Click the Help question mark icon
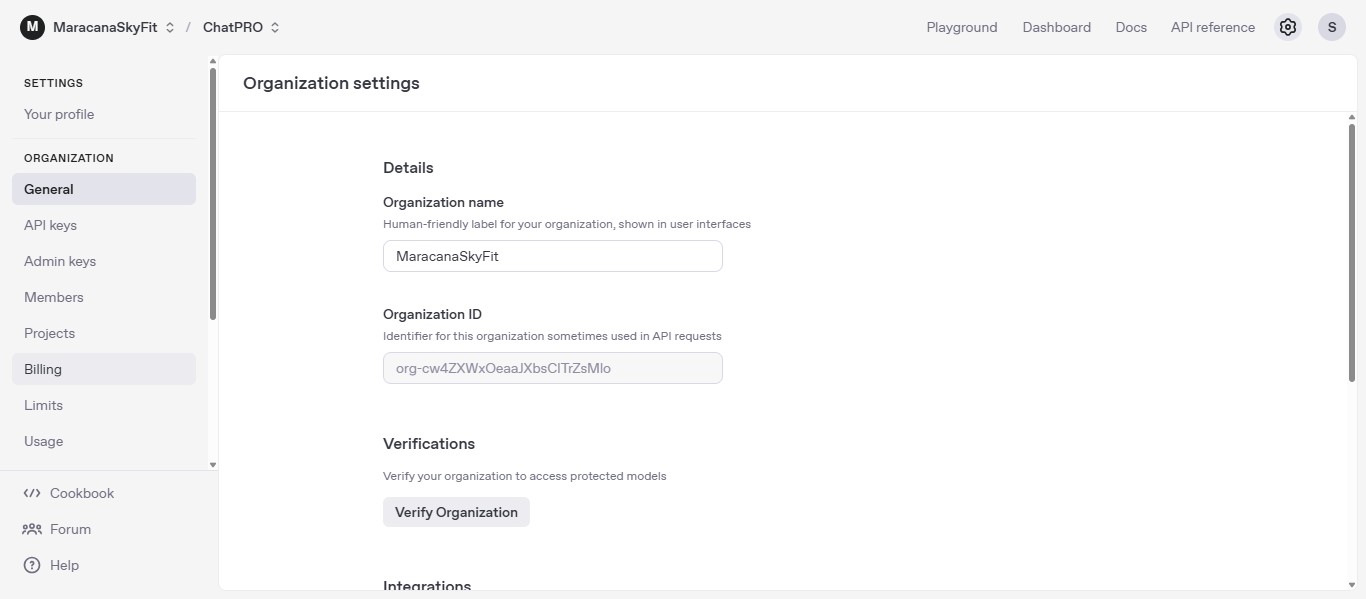1366x599 pixels. coord(32,565)
